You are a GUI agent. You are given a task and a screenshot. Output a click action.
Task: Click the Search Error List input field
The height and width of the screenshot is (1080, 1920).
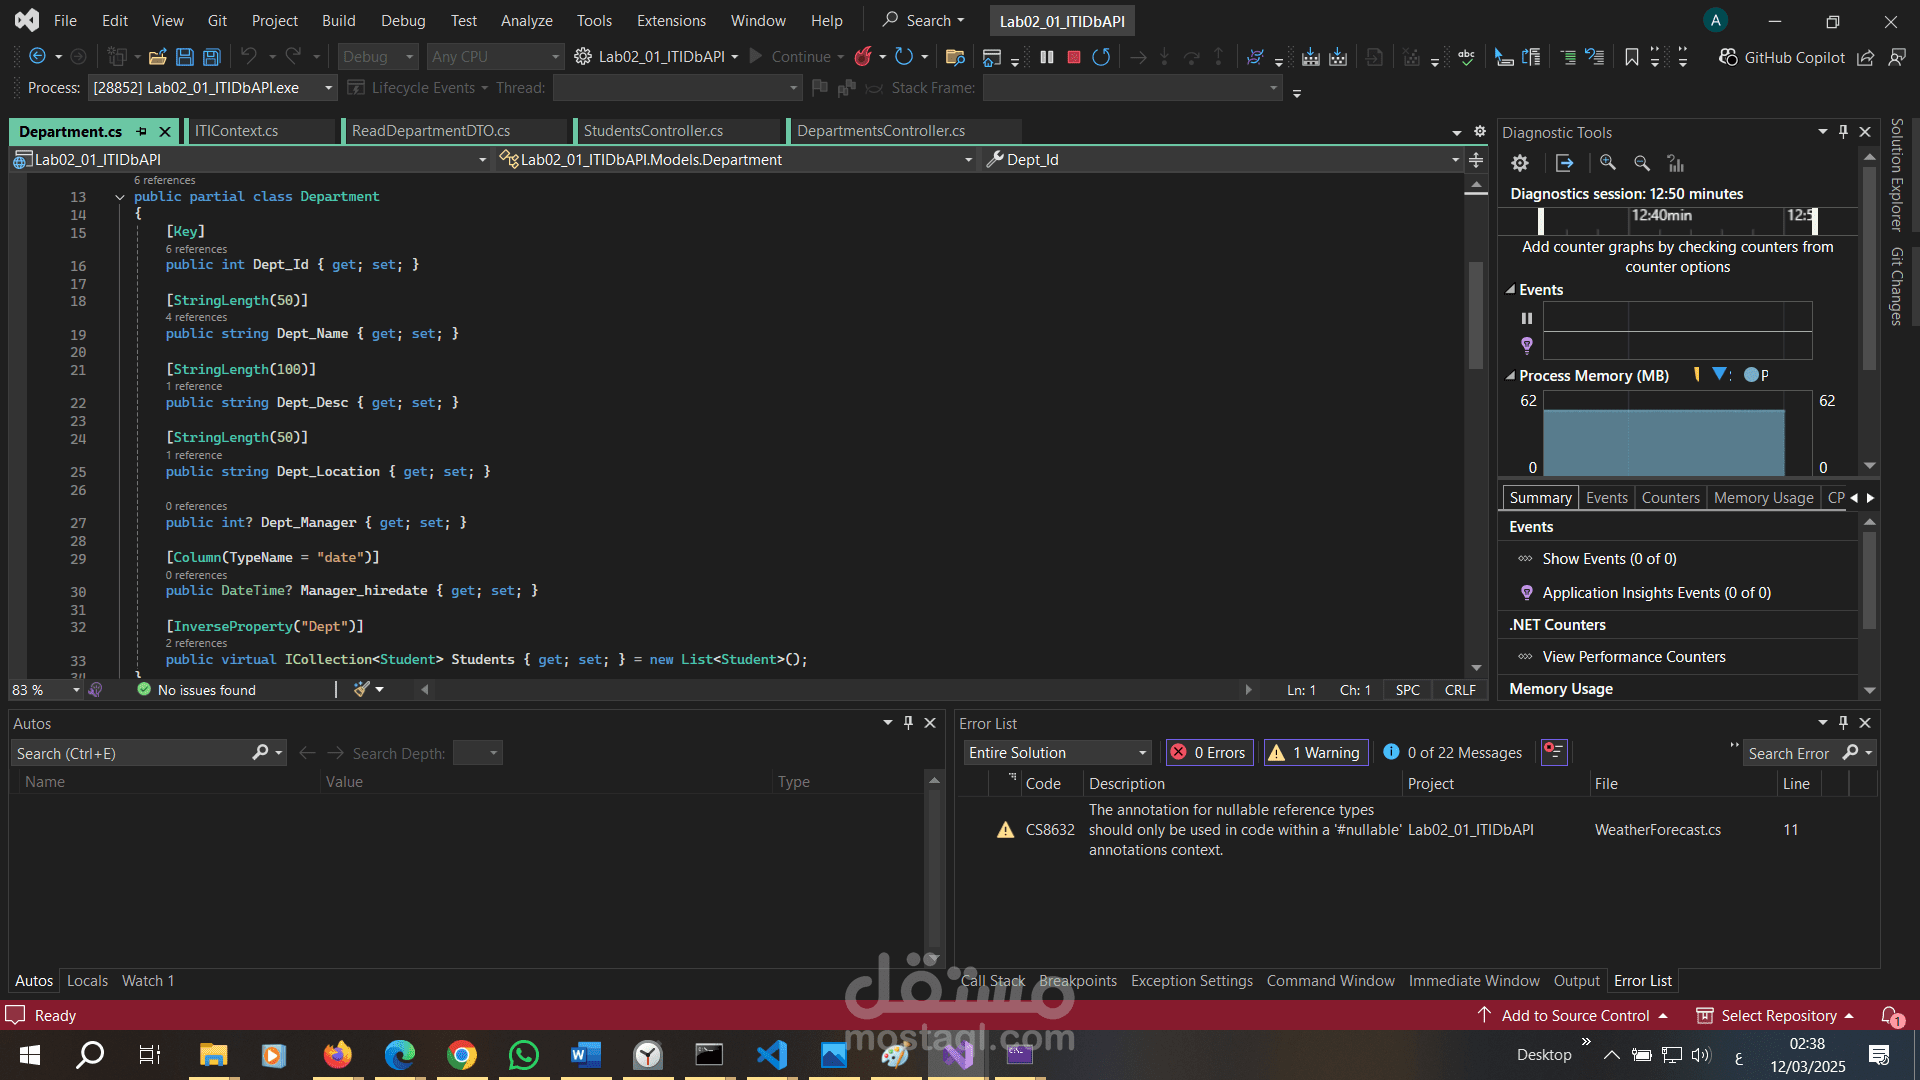pos(1790,753)
